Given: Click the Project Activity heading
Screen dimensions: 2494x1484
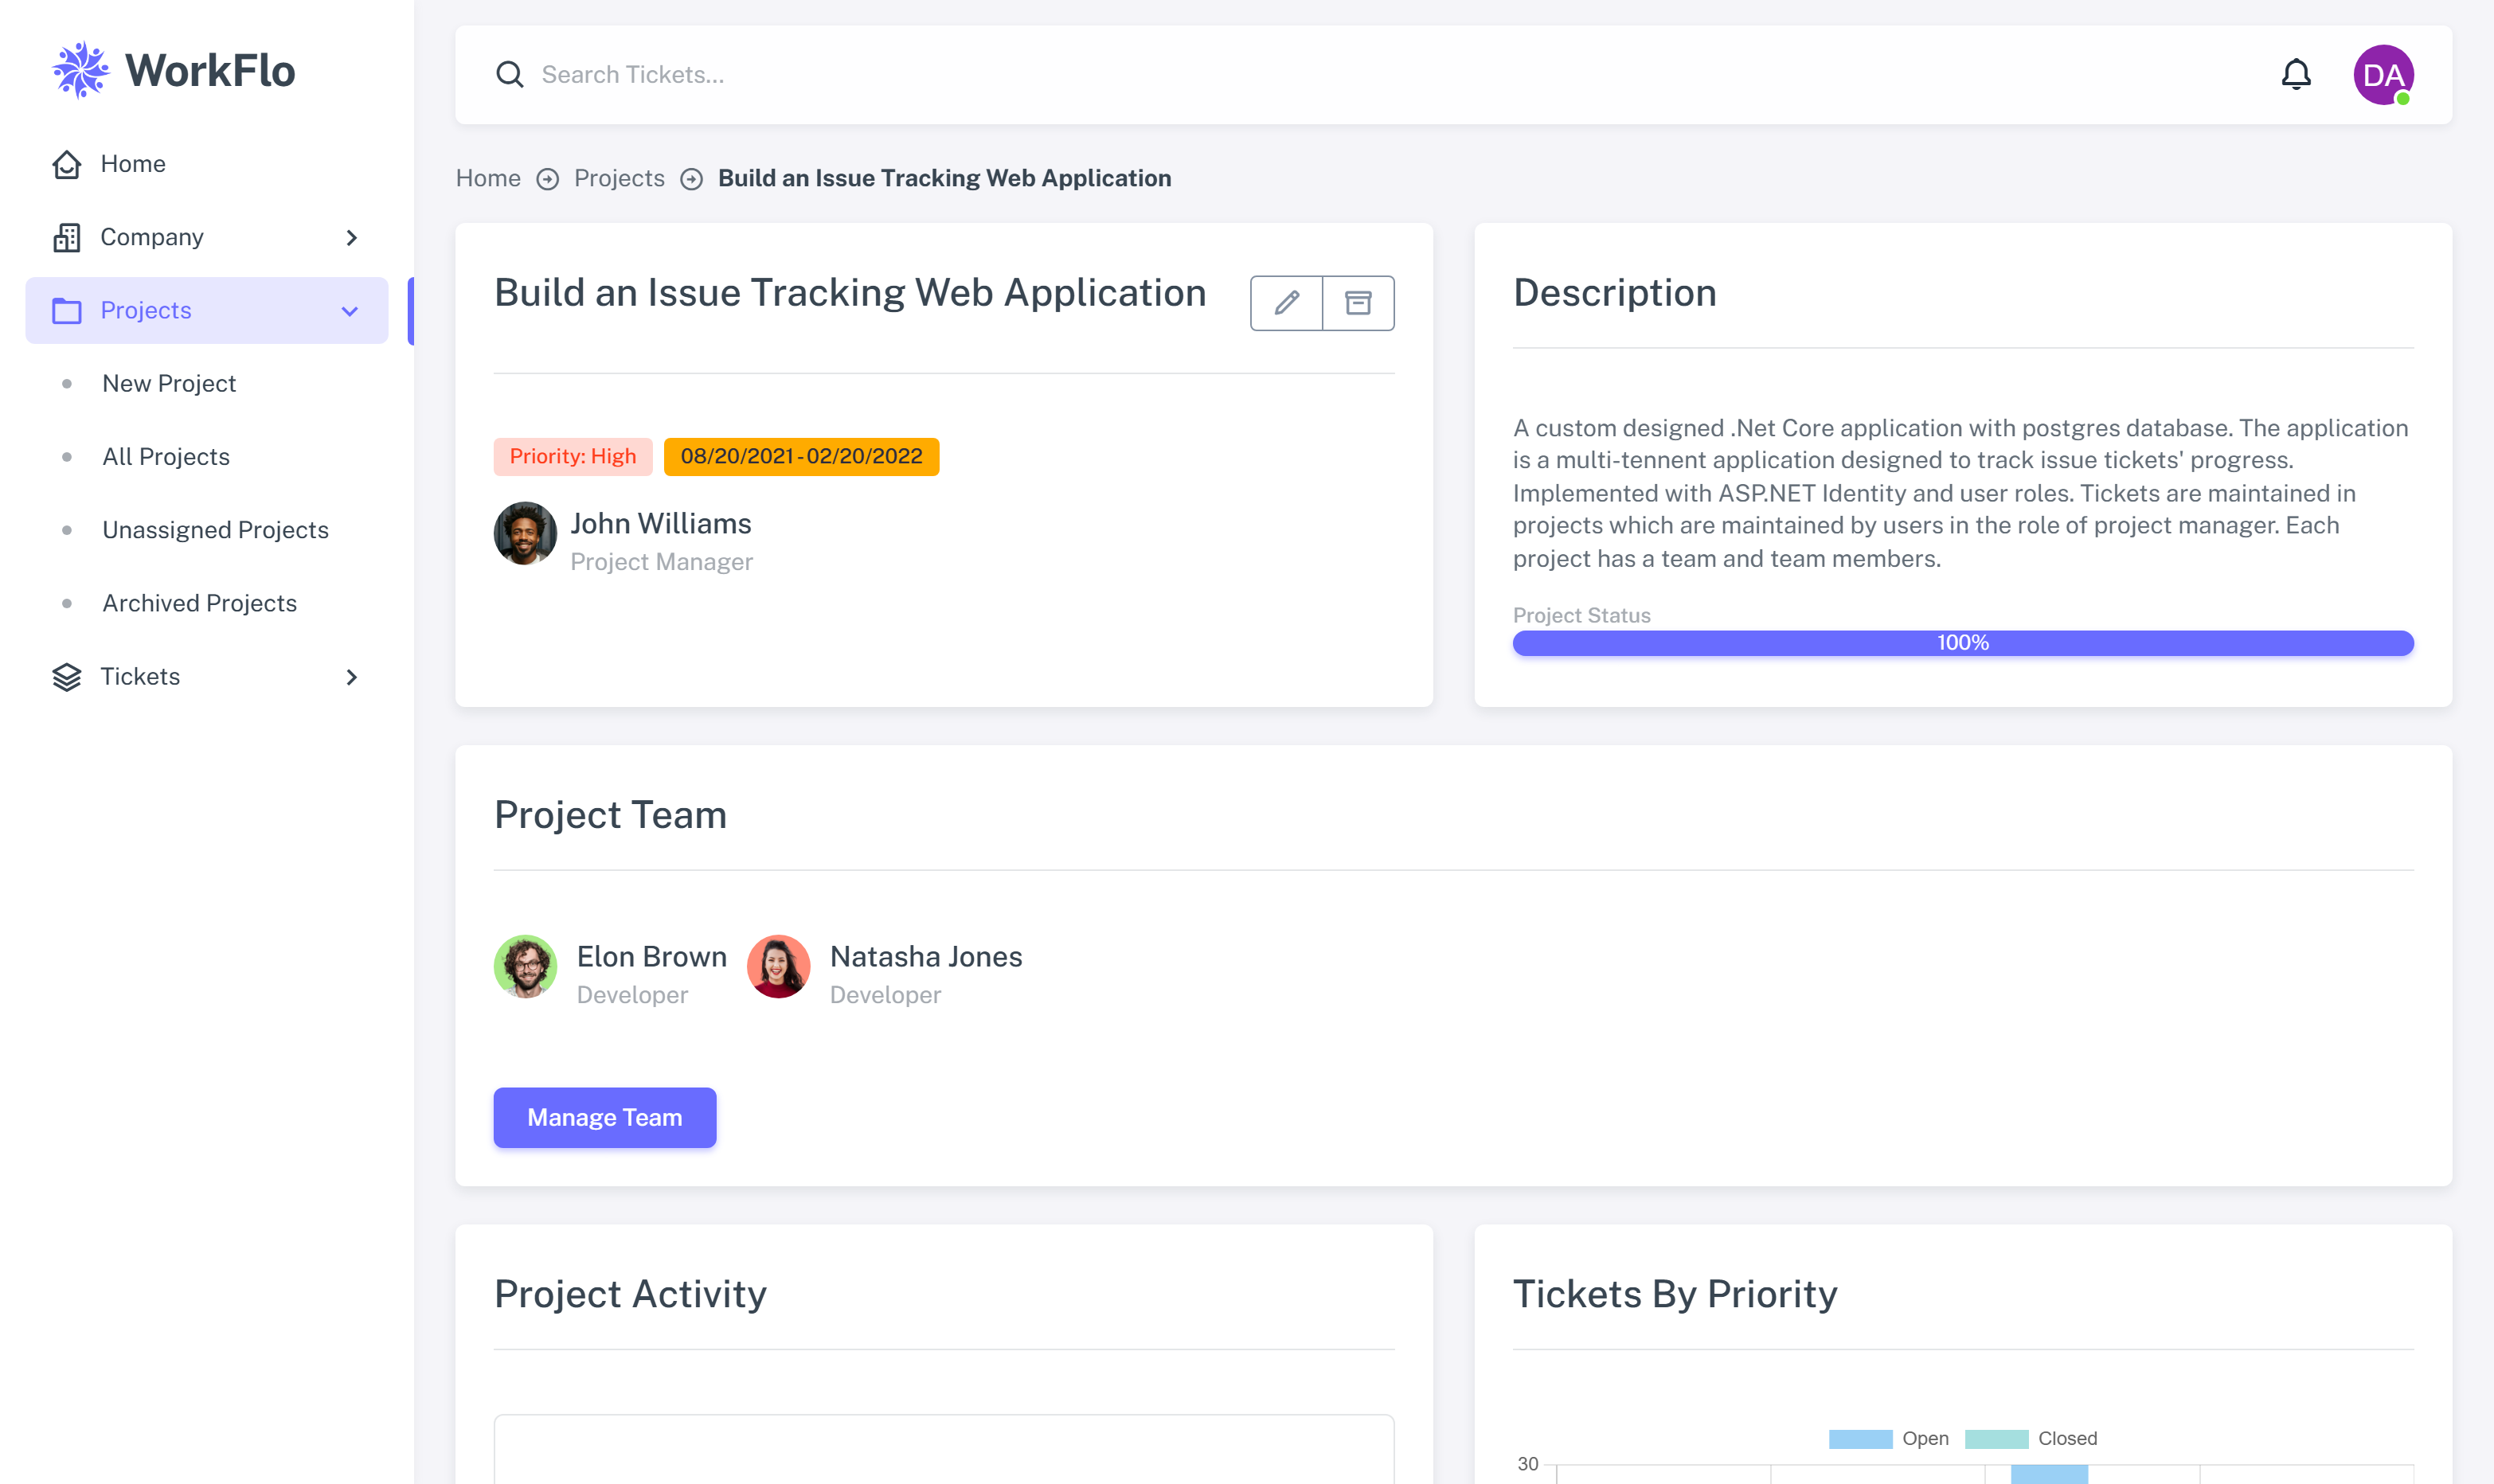Looking at the screenshot, I should (x=630, y=1294).
